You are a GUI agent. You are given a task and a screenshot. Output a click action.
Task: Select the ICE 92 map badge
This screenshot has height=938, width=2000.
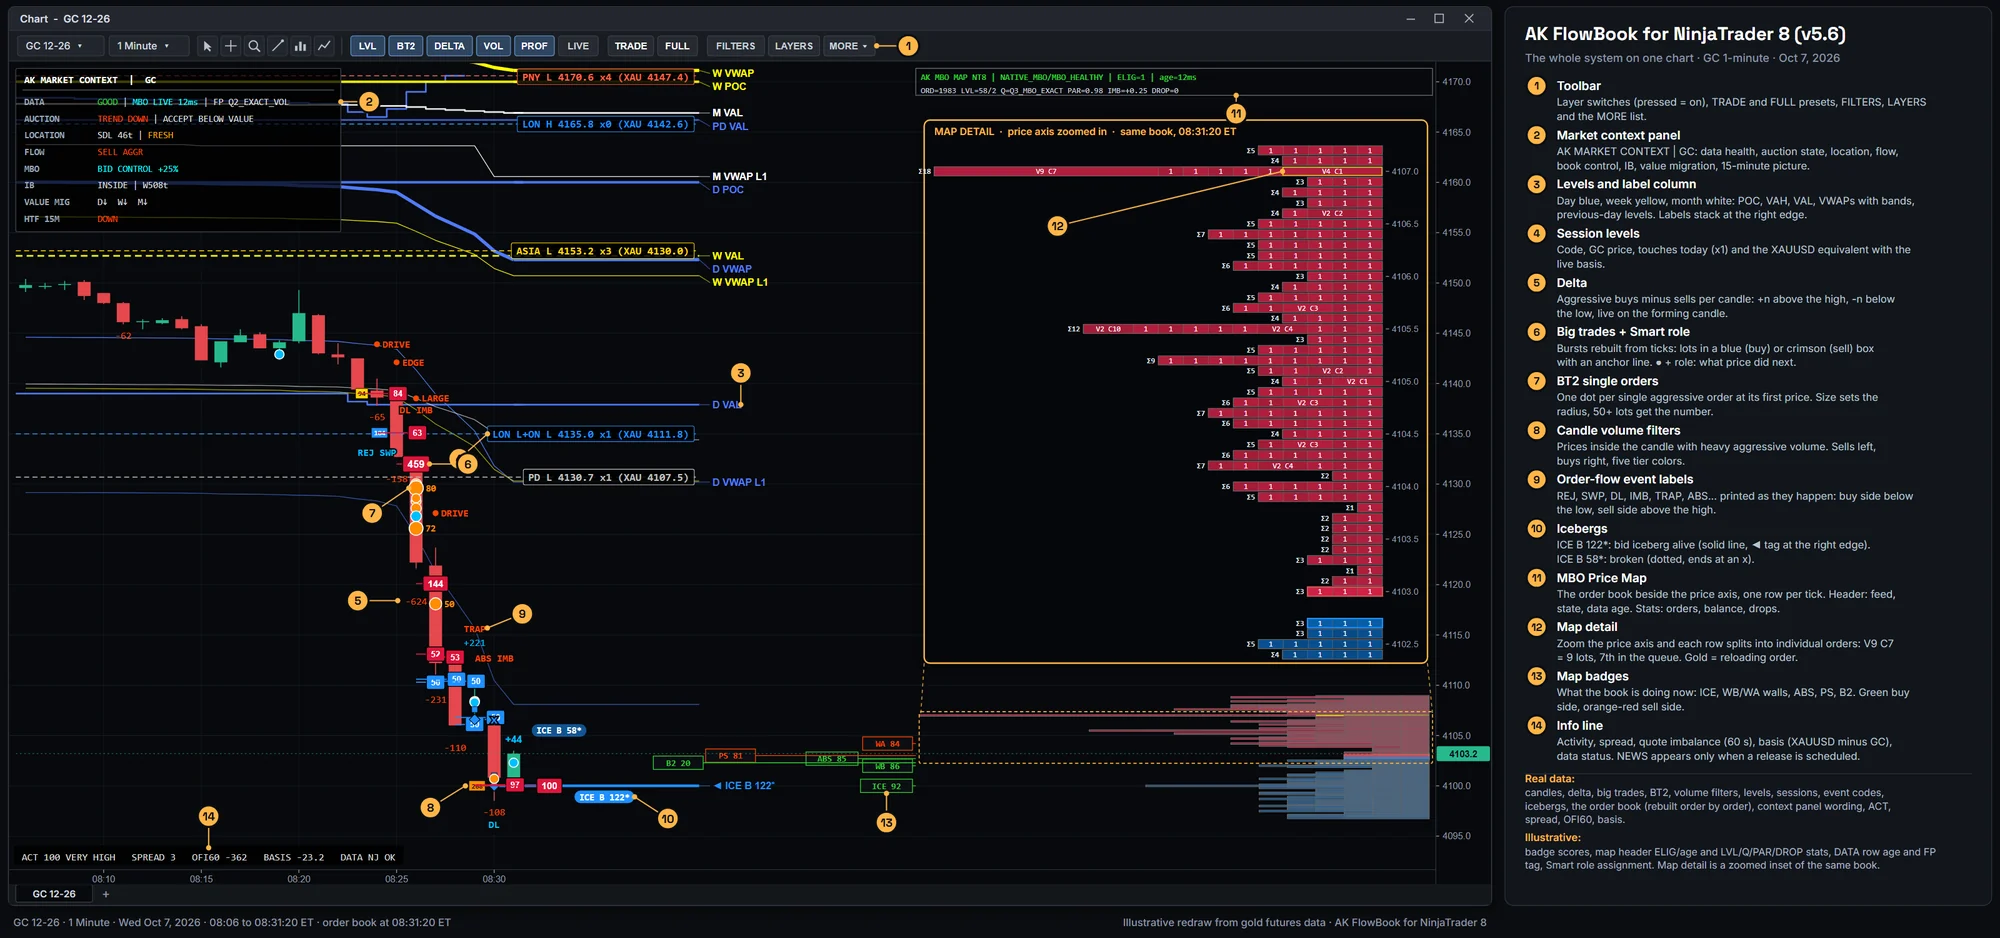click(886, 787)
